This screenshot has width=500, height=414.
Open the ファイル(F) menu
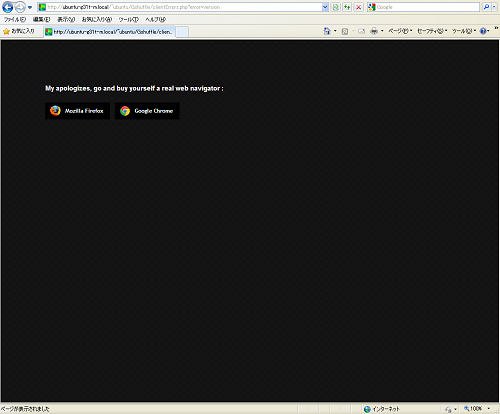[x=15, y=19]
